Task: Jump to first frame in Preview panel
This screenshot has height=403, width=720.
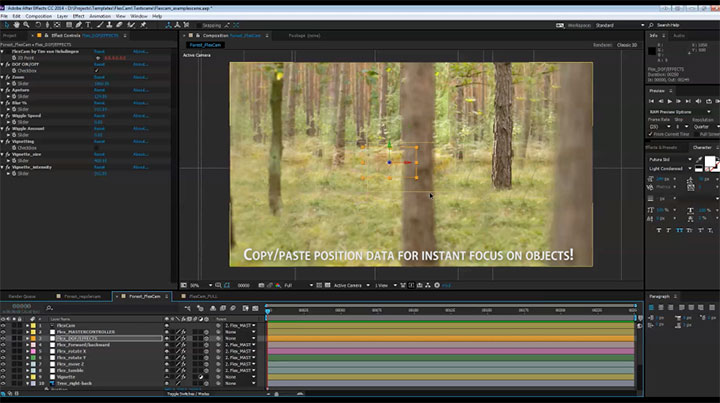Action: (651, 101)
